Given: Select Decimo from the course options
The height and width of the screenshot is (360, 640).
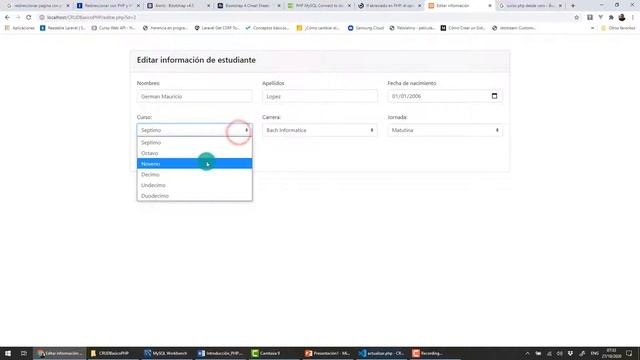Looking at the screenshot, I should click(x=194, y=174).
